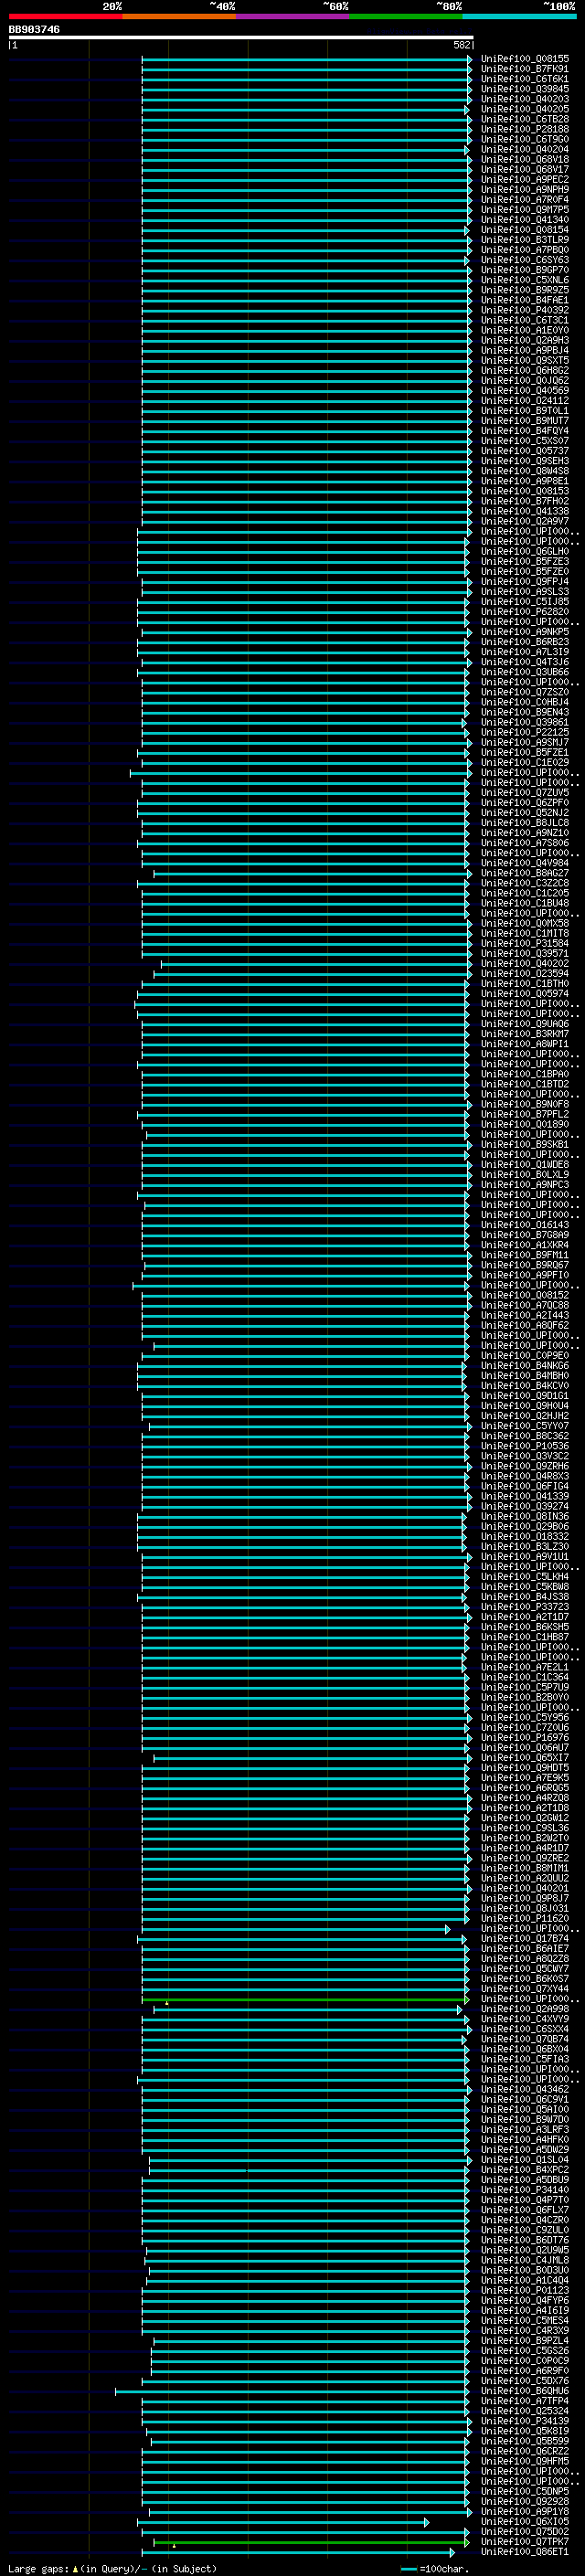585x2576 pixels.
Task: Go to hit UniRef100_A7TFP4
Action: coord(525,2401)
